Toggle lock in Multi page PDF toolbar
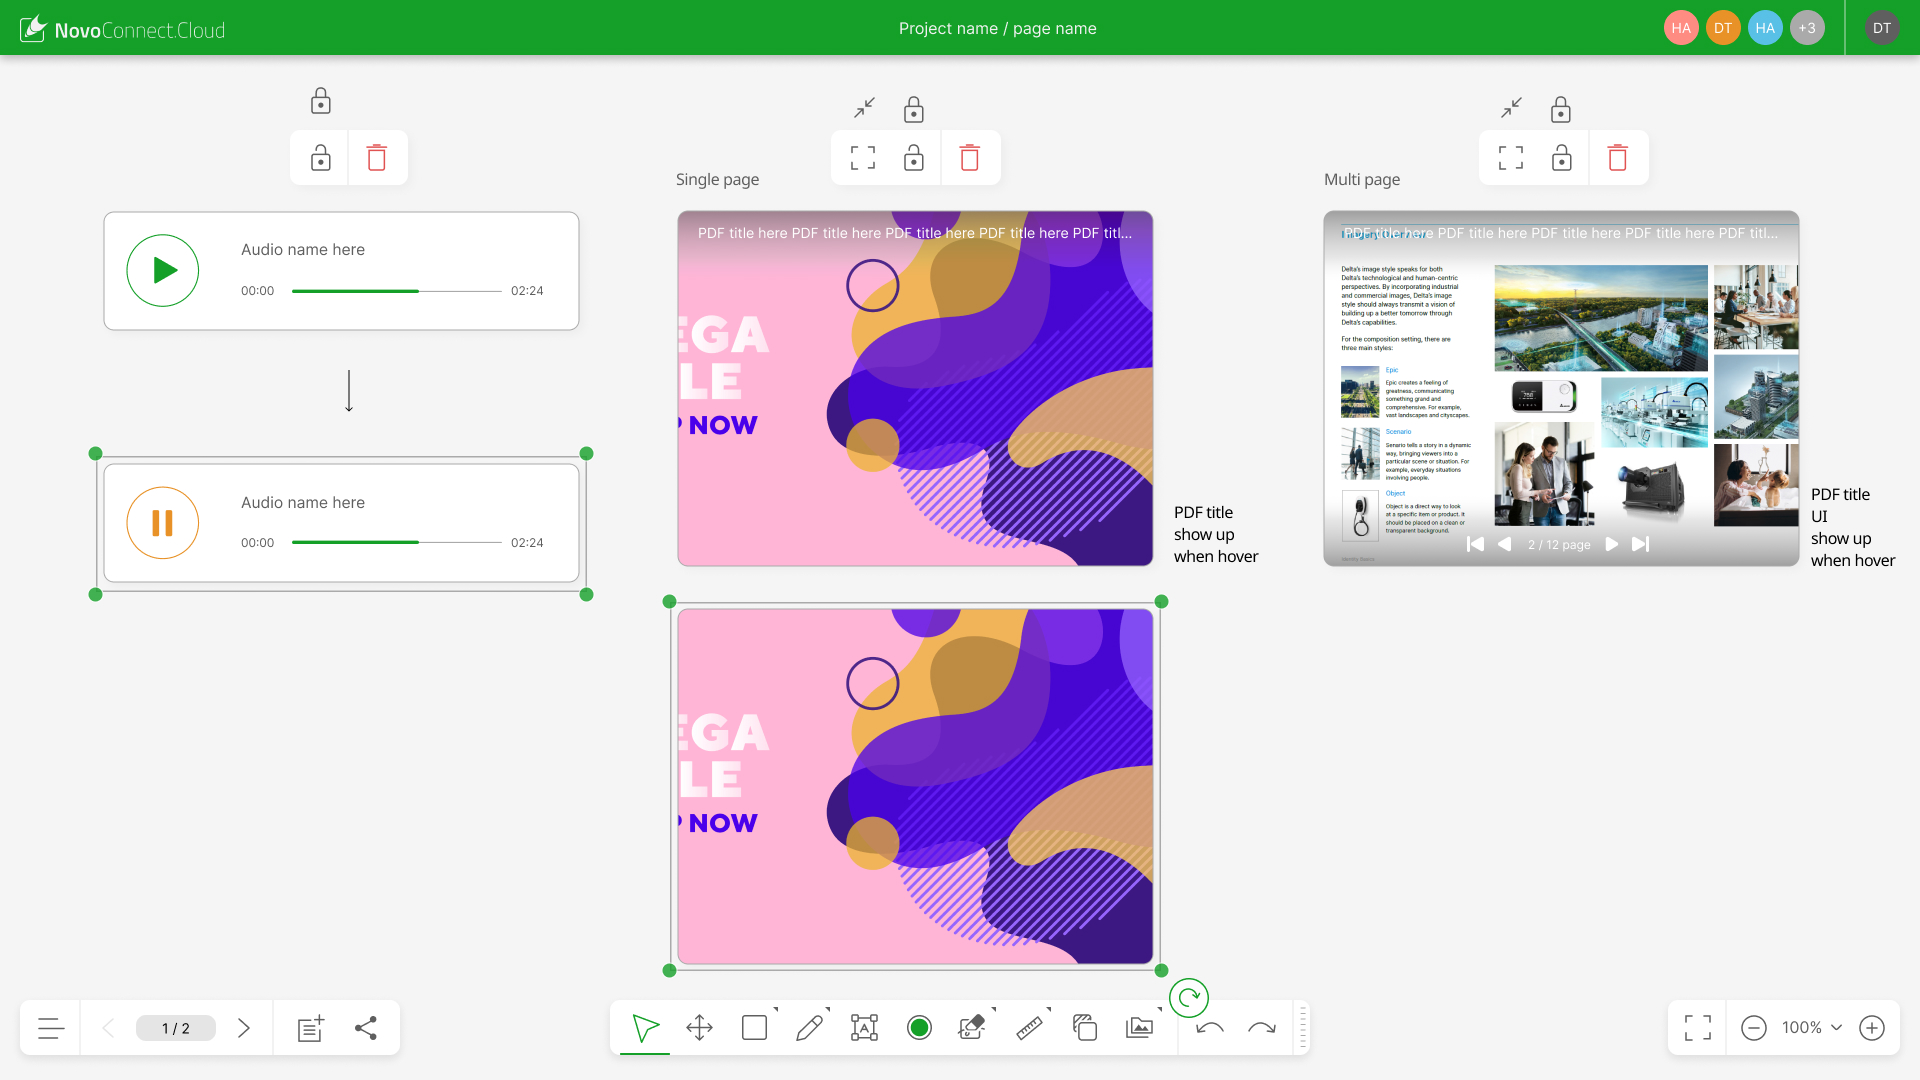 click(1561, 158)
